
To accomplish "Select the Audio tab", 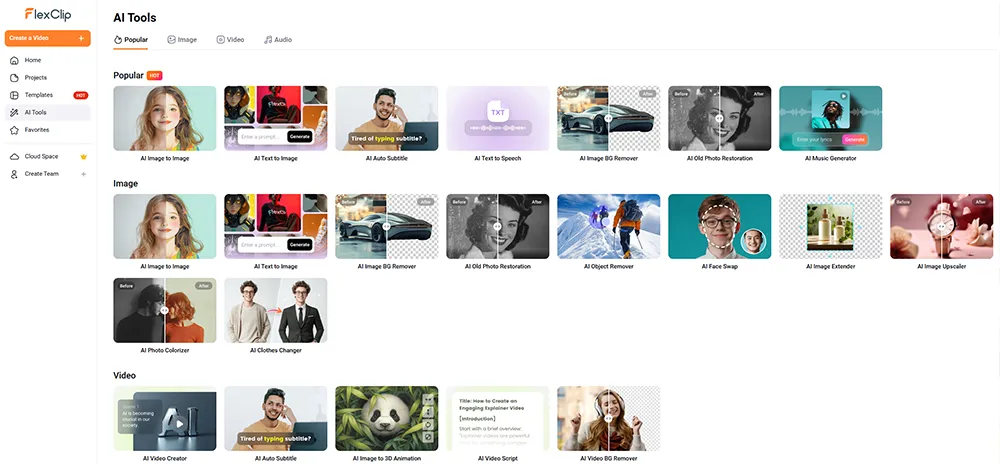I will point(278,40).
